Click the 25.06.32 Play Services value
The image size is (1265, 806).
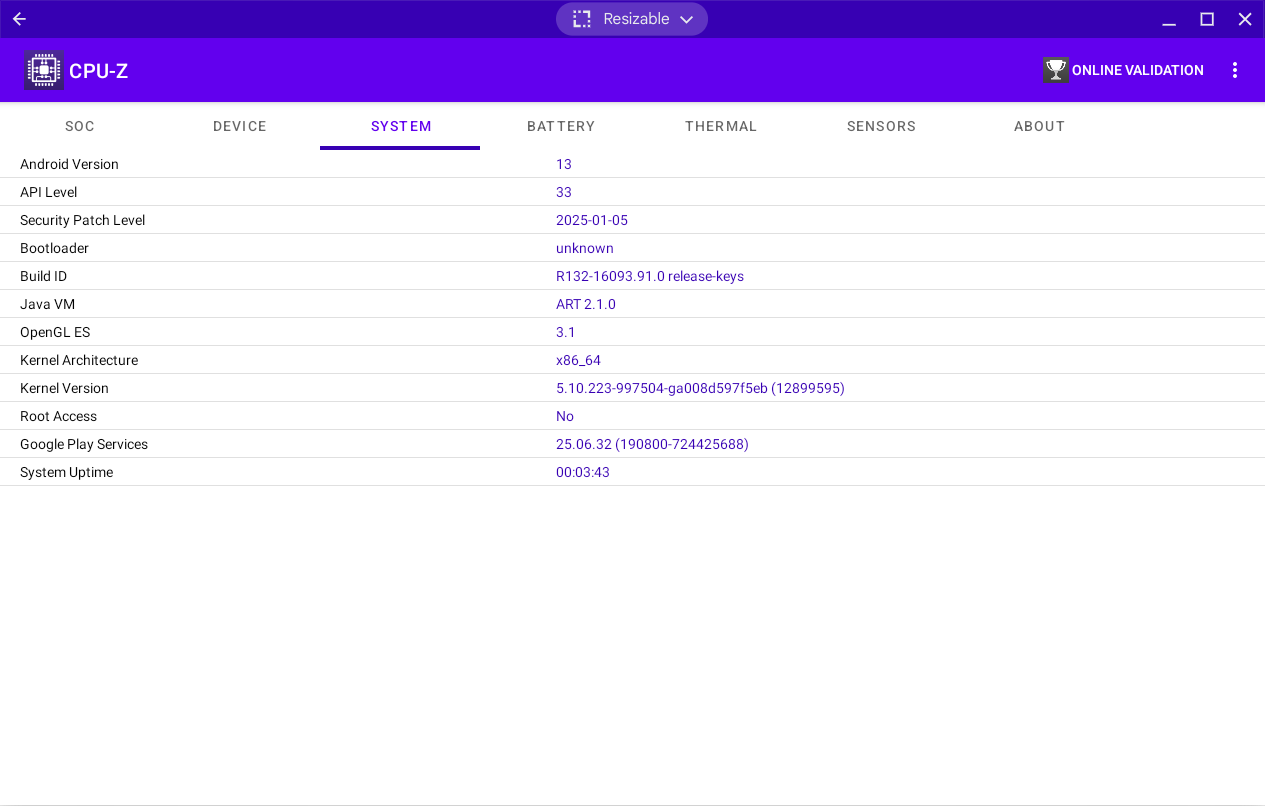[652, 444]
